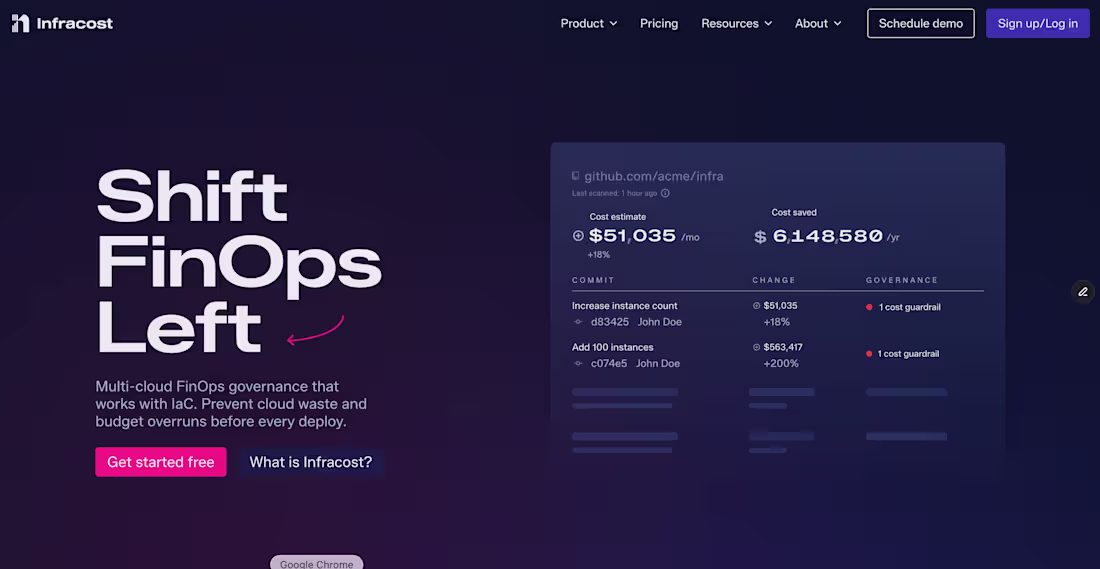Click red dot for Add 100 instances guardrail

tap(869, 354)
